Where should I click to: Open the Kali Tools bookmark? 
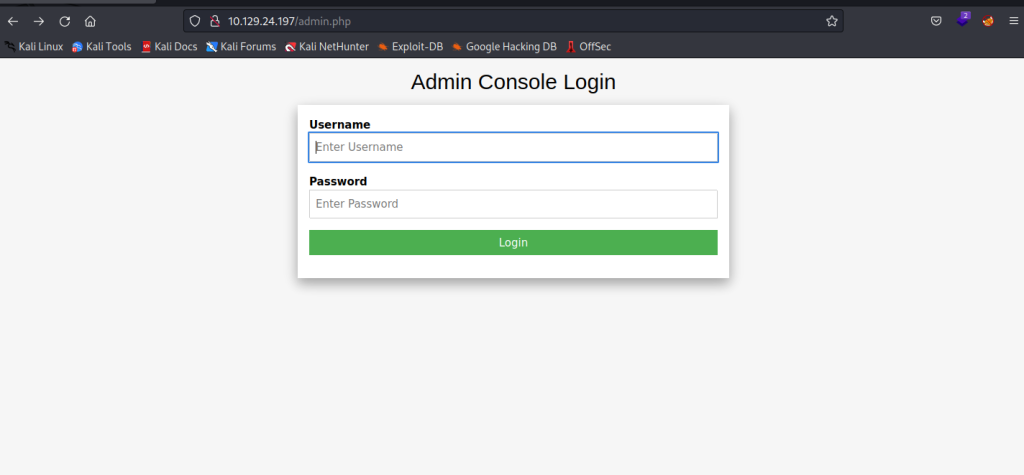(102, 46)
